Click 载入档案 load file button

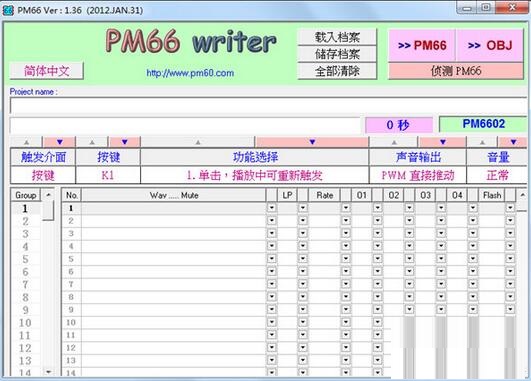pyautogui.click(x=337, y=37)
